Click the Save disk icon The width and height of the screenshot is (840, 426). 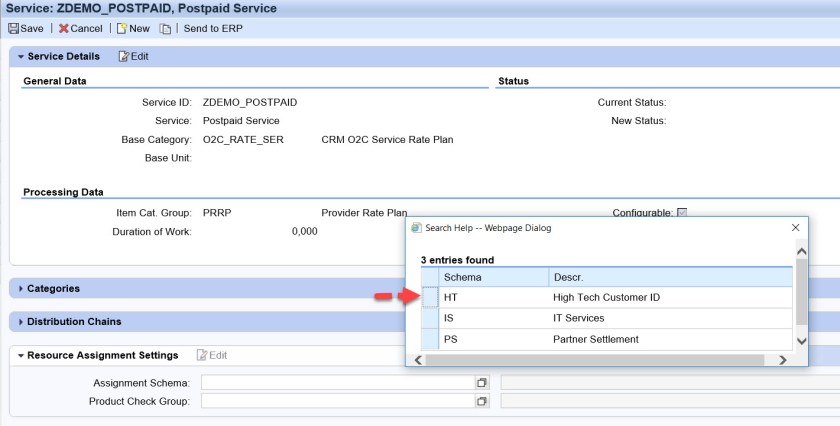click(14, 29)
